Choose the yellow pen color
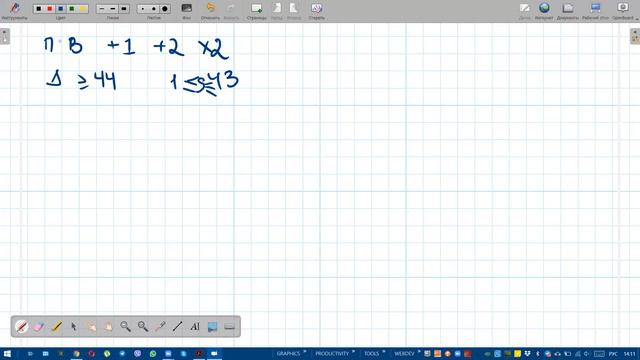The width and height of the screenshot is (640, 360). pyautogui.click(x=83, y=9)
